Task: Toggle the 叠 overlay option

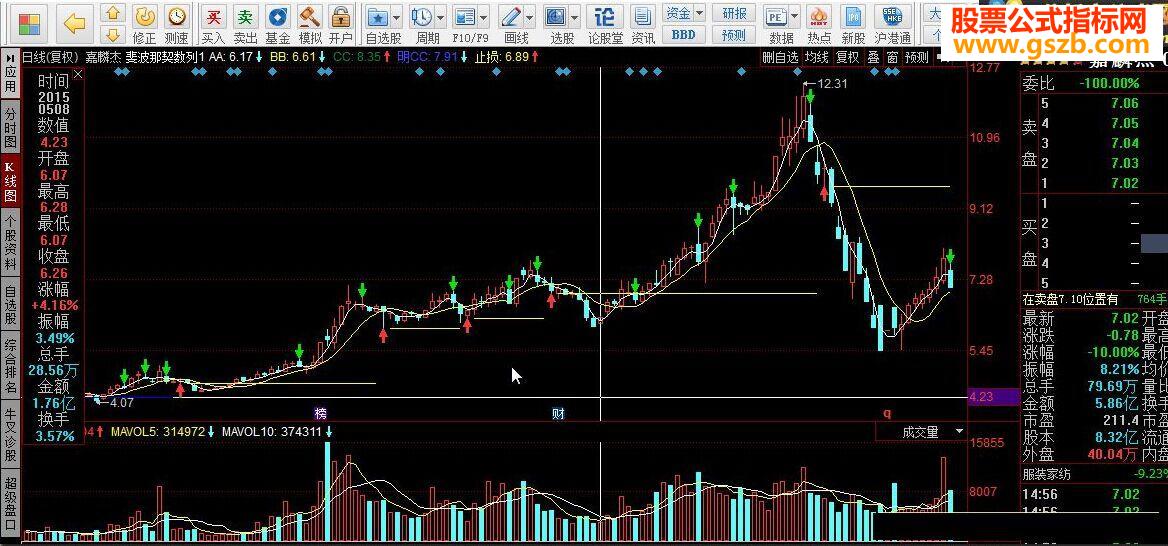Action: [872, 57]
